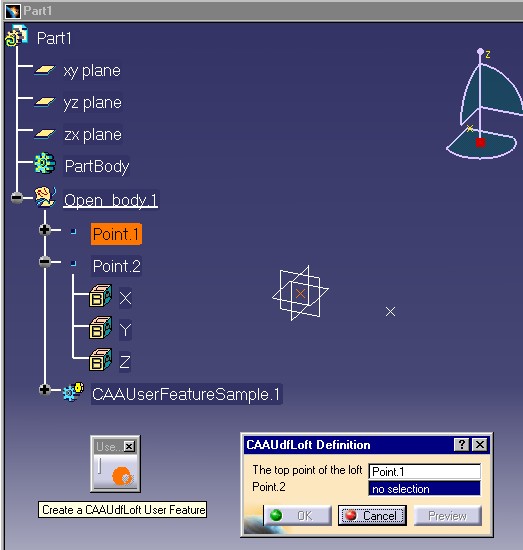This screenshot has width=523, height=550.
Task: Click the Part1 root document icon
Action: (16, 35)
